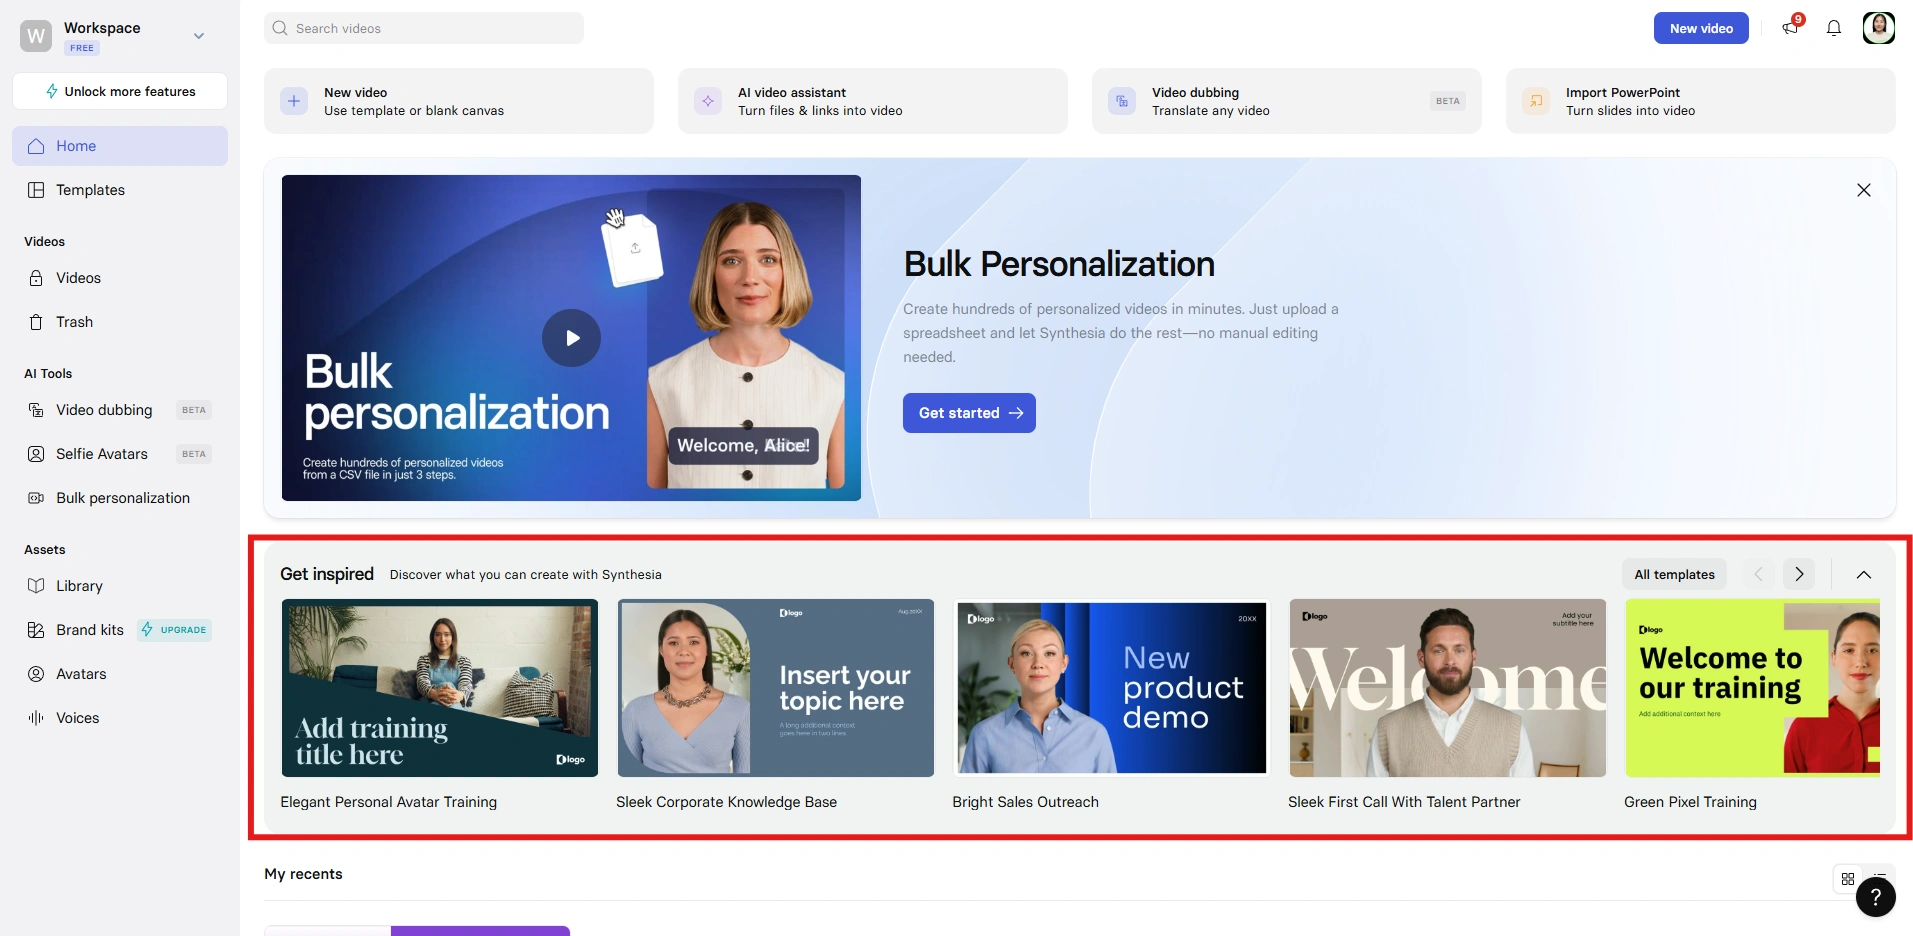1913x936 pixels.
Task: Click the large "Bulk Personalization" banner heading
Action: point(1059,264)
